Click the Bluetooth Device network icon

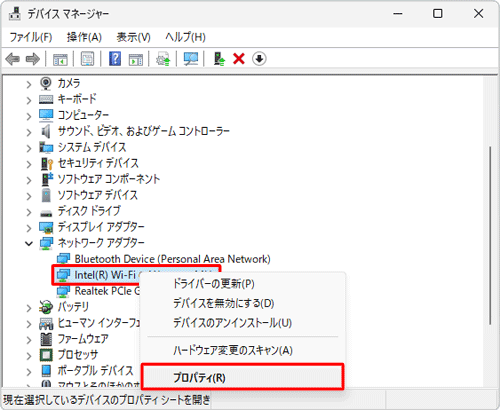click(x=63, y=259)
